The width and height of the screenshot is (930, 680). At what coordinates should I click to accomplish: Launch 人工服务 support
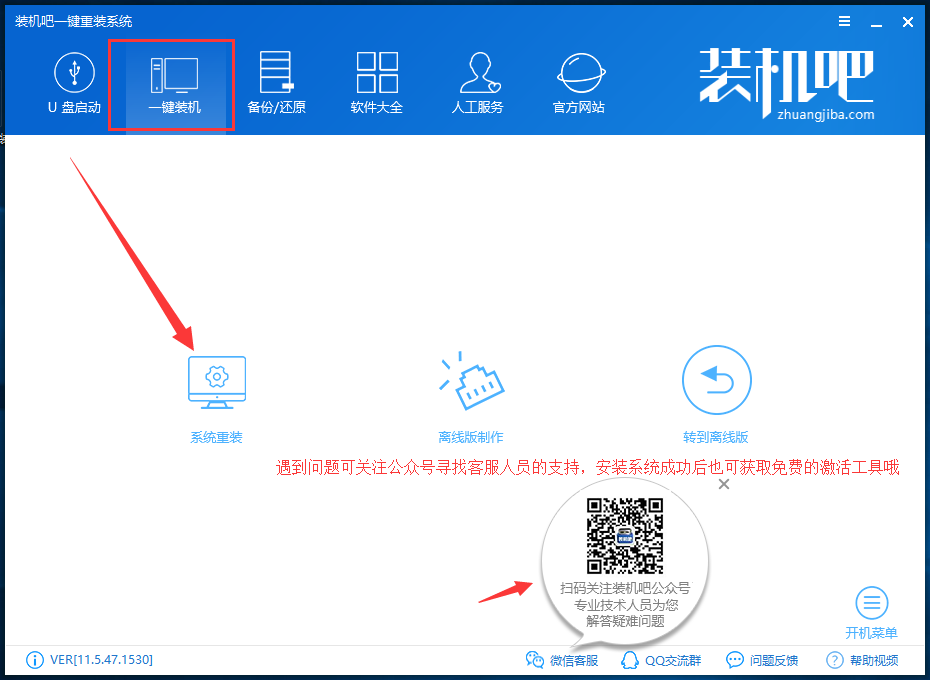pos(478,83)
